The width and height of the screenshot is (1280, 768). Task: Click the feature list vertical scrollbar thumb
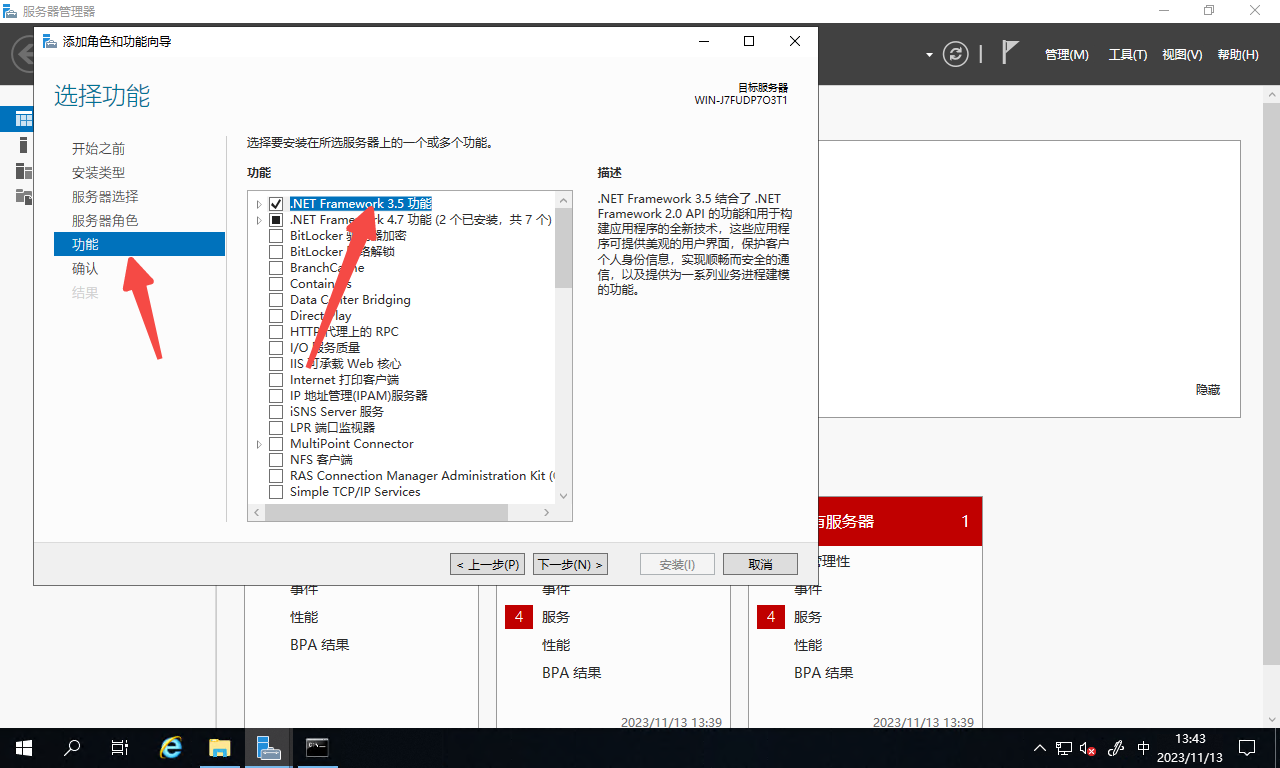[x=563, y=248]
